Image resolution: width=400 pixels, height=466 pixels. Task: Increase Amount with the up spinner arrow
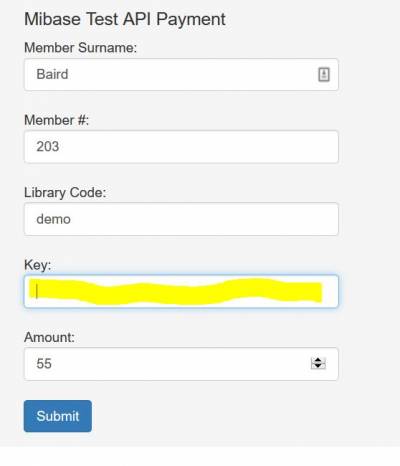pyautogui.click(x=318, y=360)
